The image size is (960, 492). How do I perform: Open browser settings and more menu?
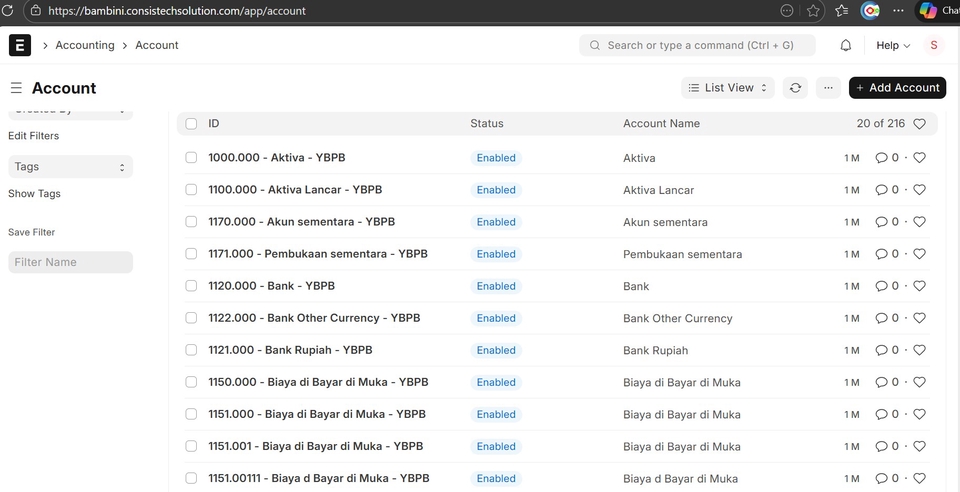tap(898, 10)
